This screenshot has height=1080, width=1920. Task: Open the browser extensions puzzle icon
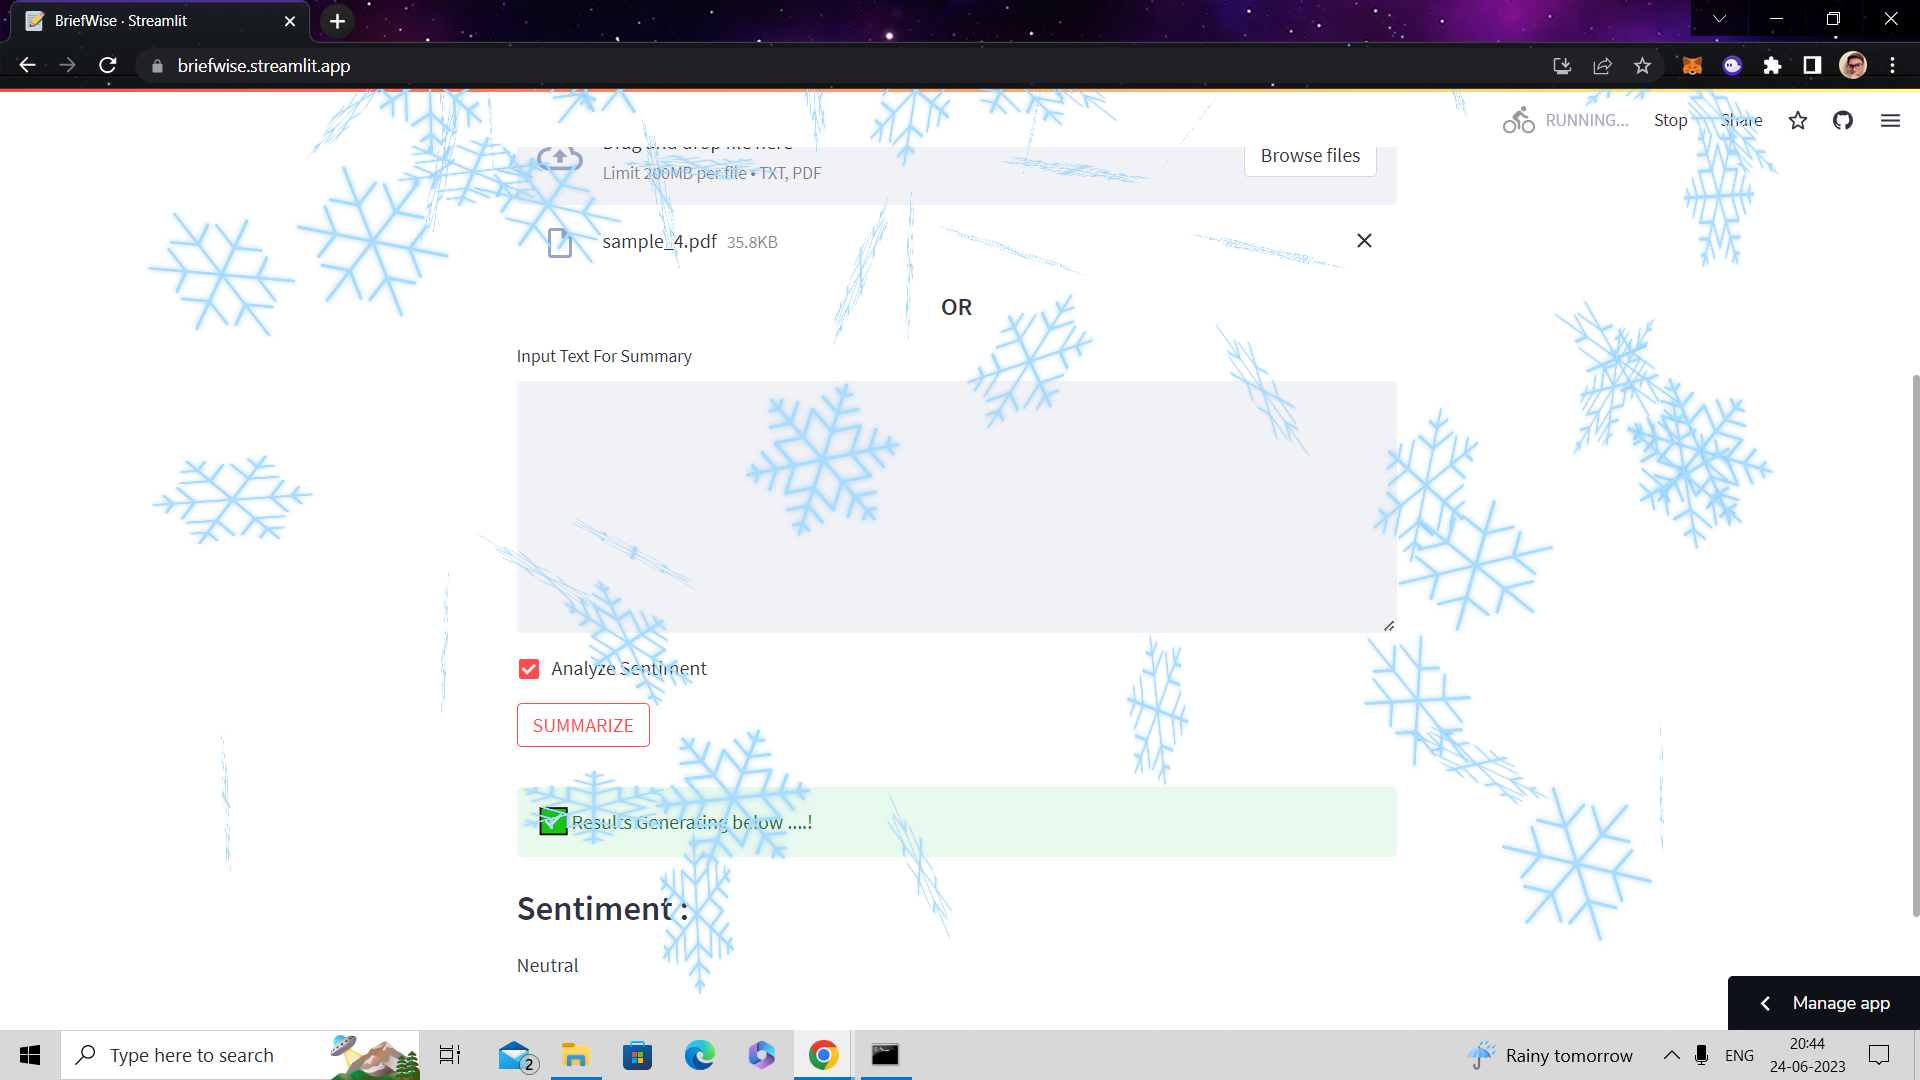point(1772,66)
